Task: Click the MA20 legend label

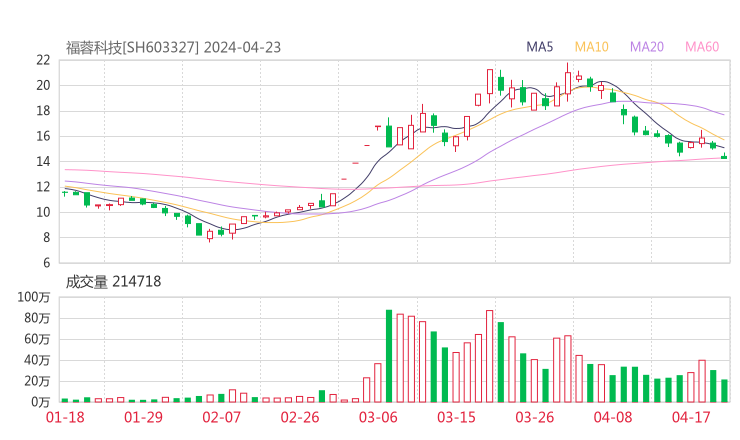Action: click(647, 47)
